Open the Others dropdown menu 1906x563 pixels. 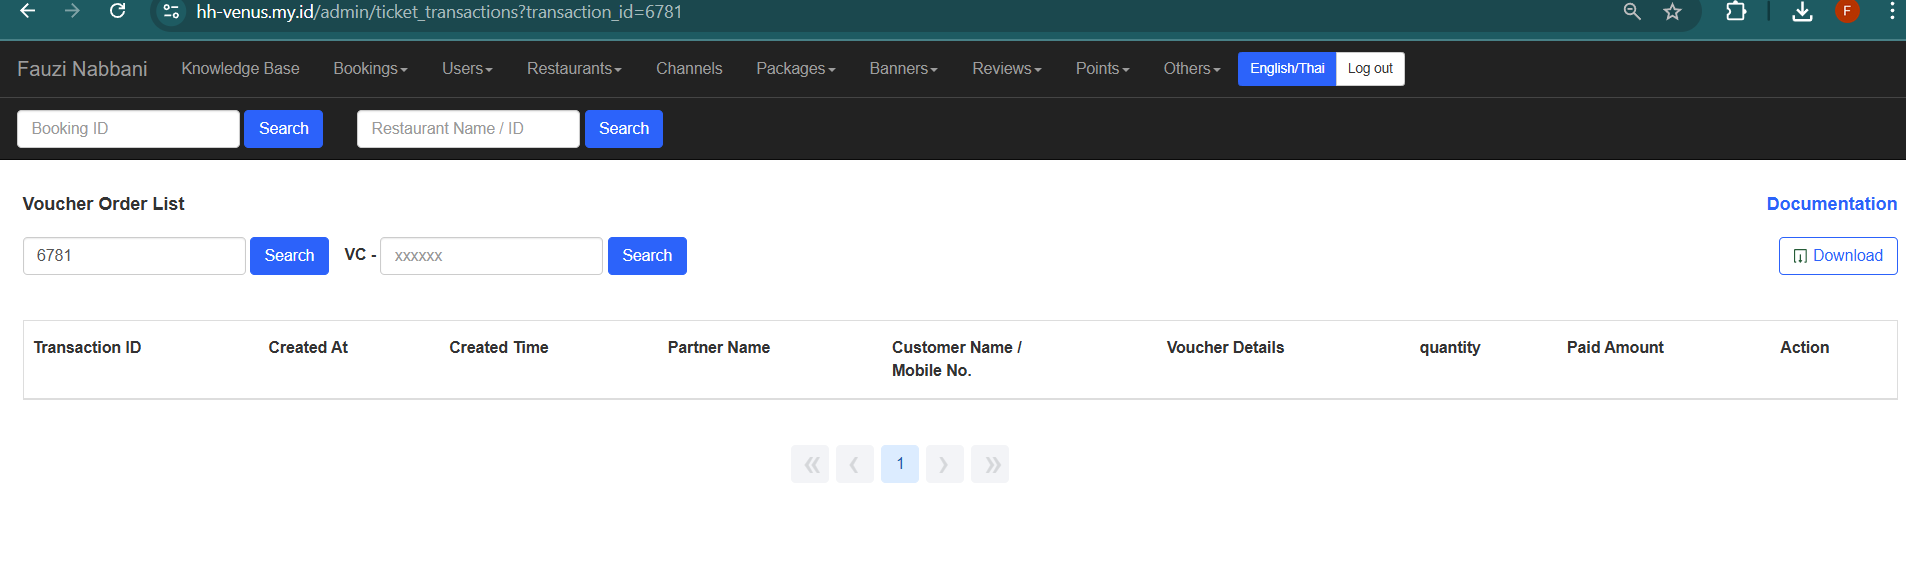[1191, 69]
